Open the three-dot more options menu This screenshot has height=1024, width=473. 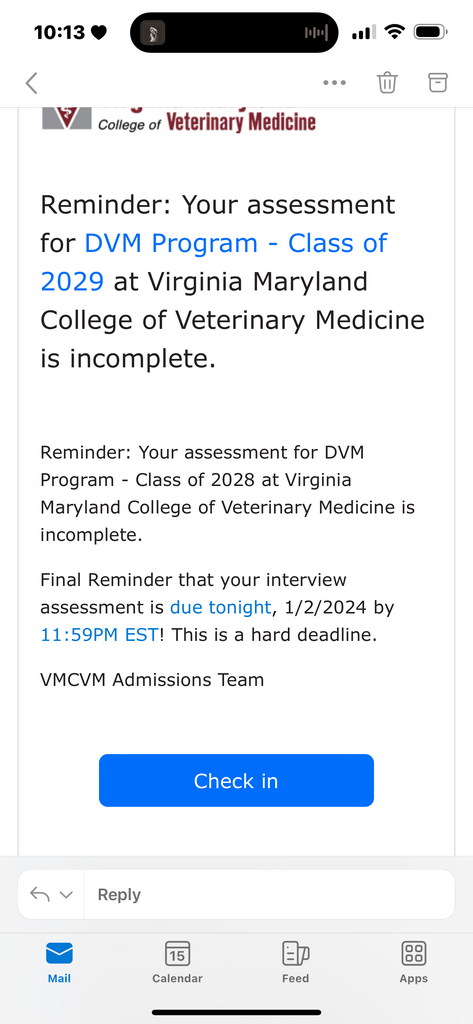[334, 83]
